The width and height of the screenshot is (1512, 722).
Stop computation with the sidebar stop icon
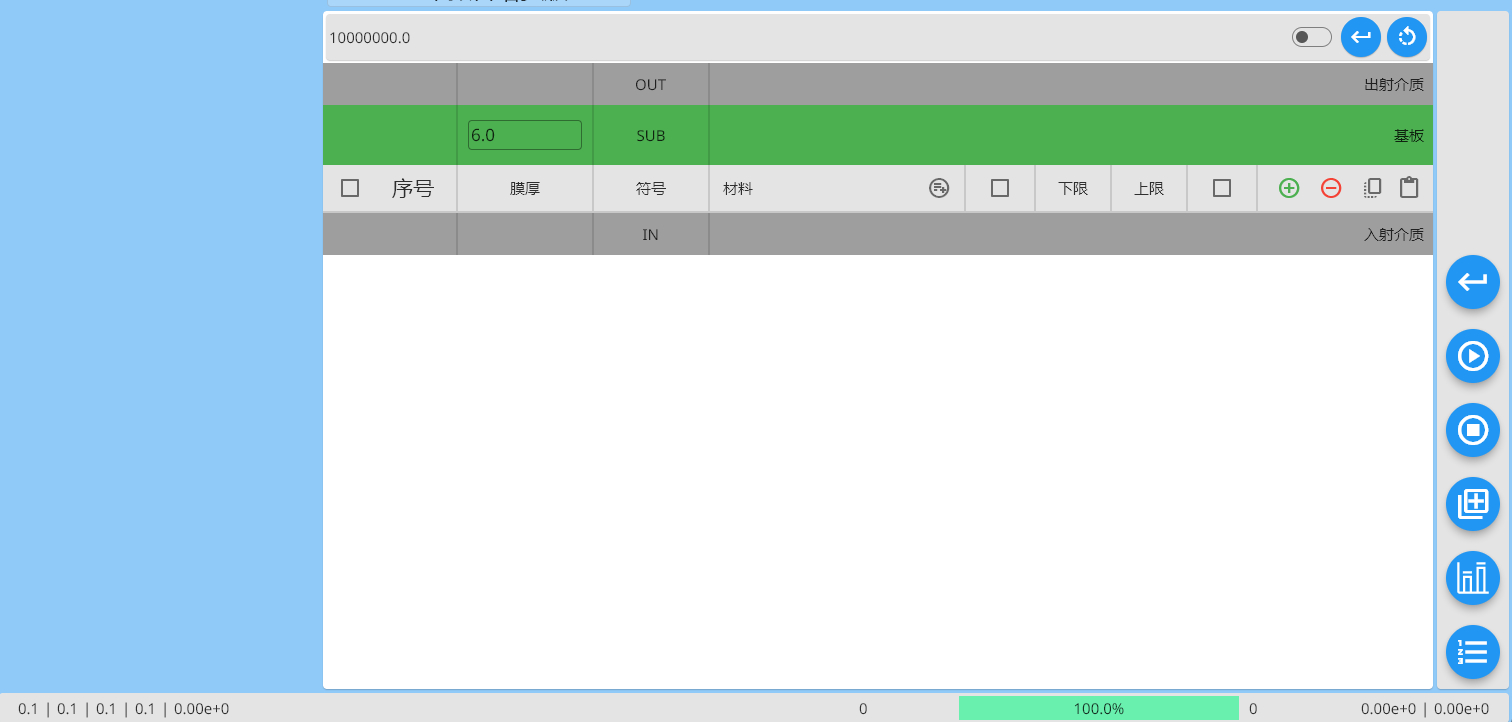pyautogui.click(x=1472, y=430)
